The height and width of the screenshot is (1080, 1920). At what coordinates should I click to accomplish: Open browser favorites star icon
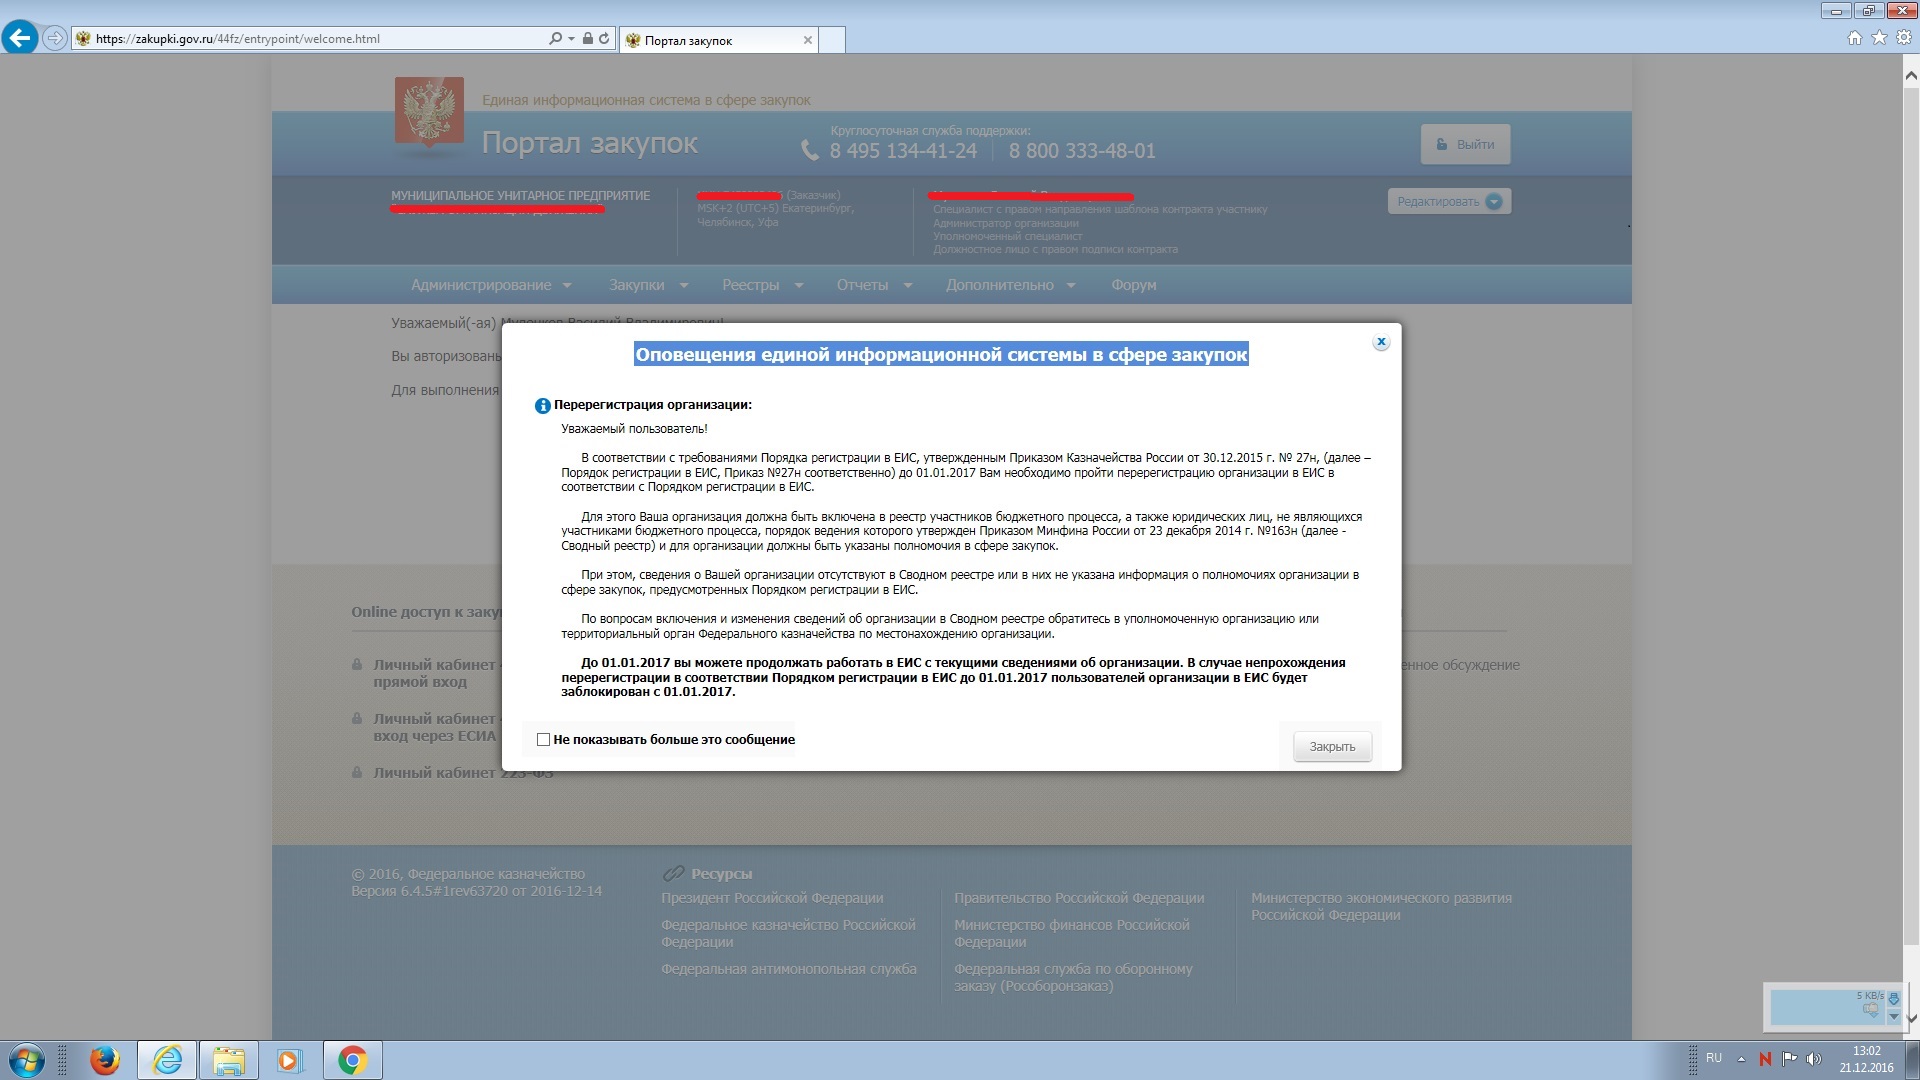pos(1879,38)
